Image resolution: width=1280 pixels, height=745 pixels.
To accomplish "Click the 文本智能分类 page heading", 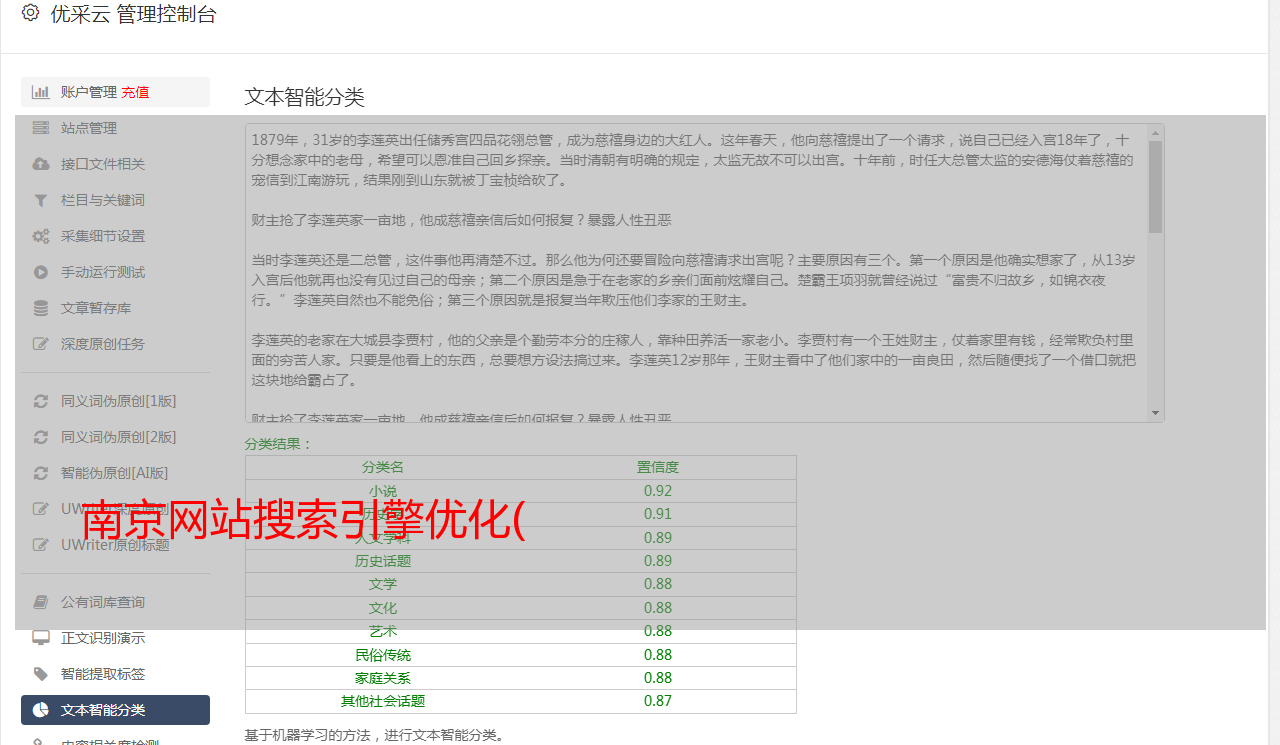I will coord(305,97).
